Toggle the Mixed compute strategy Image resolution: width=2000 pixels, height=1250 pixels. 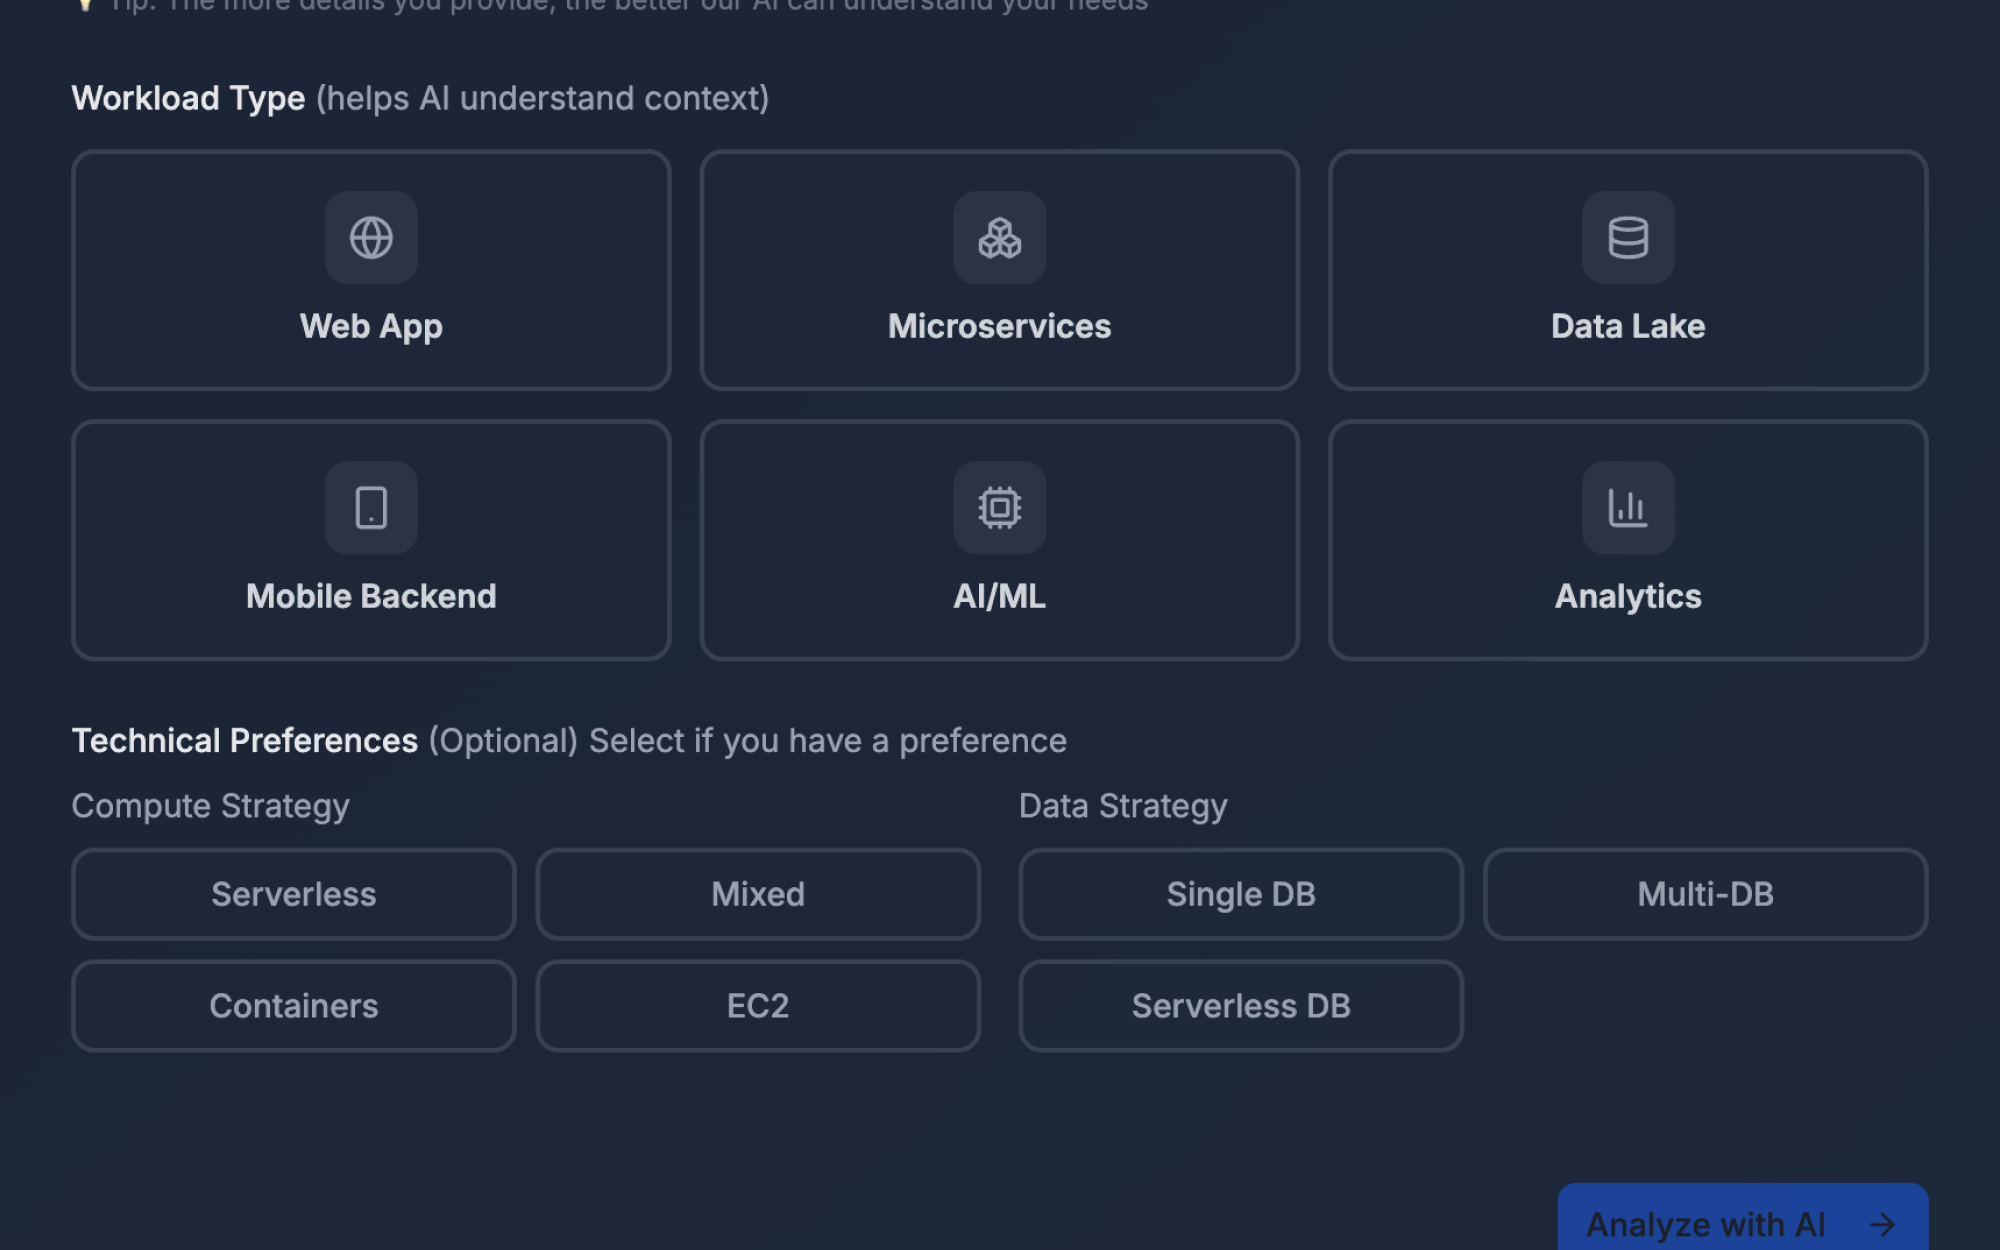pyautogui.click(x=758, y=894)
